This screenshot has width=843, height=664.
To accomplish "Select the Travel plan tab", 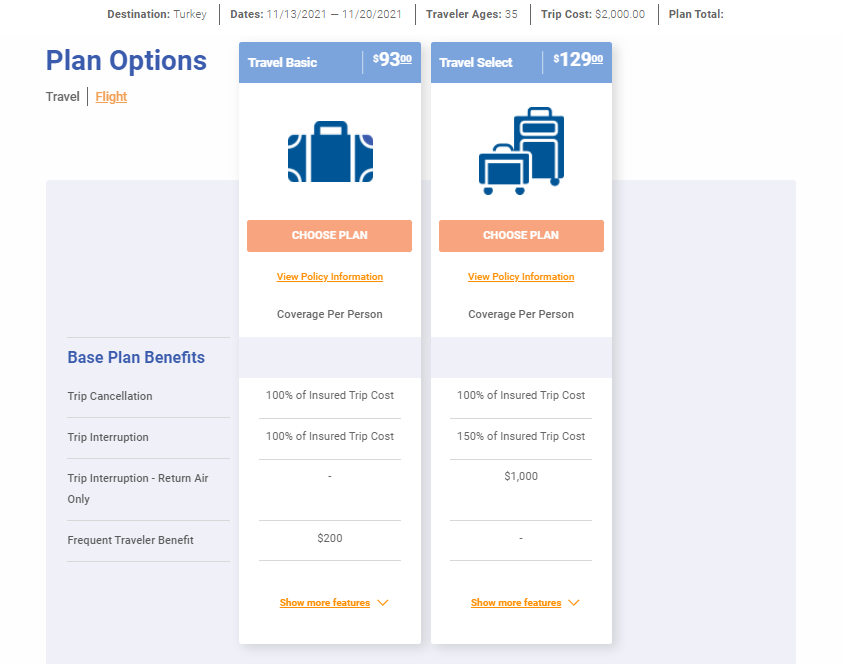I will [62, 97].
